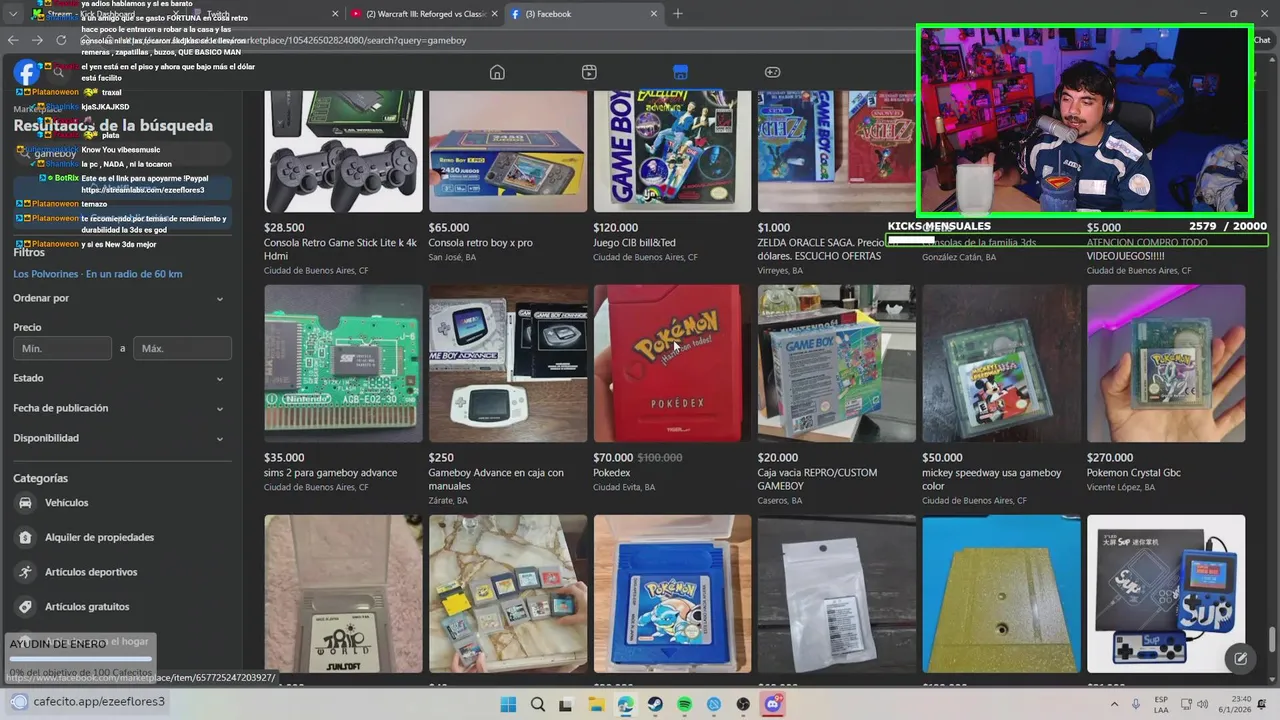
Task: Expand the Fecha de publicación filter
Action: click(121, 408)
